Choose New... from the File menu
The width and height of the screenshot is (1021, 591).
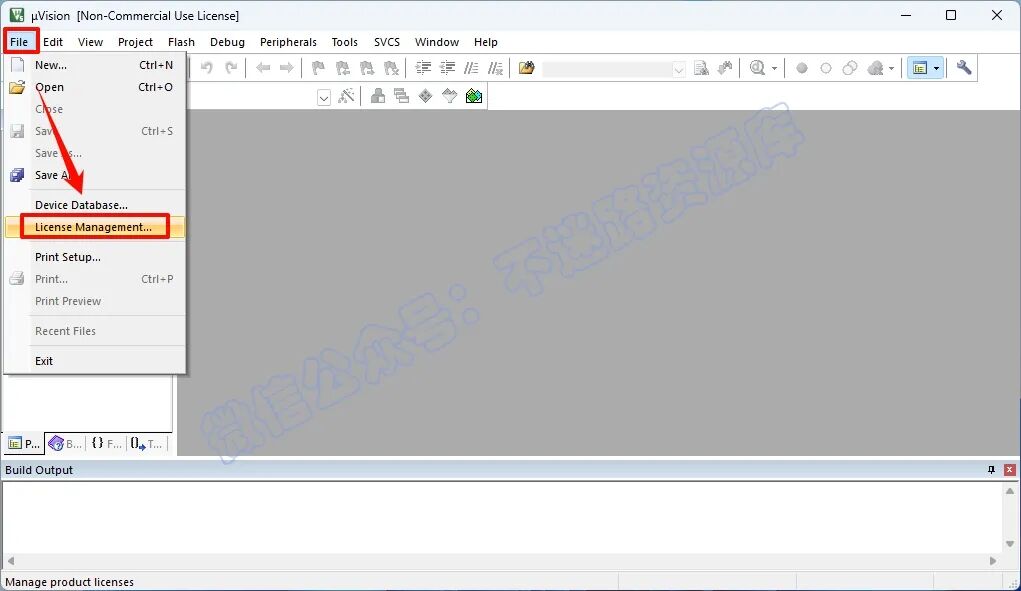coord(95,65)
